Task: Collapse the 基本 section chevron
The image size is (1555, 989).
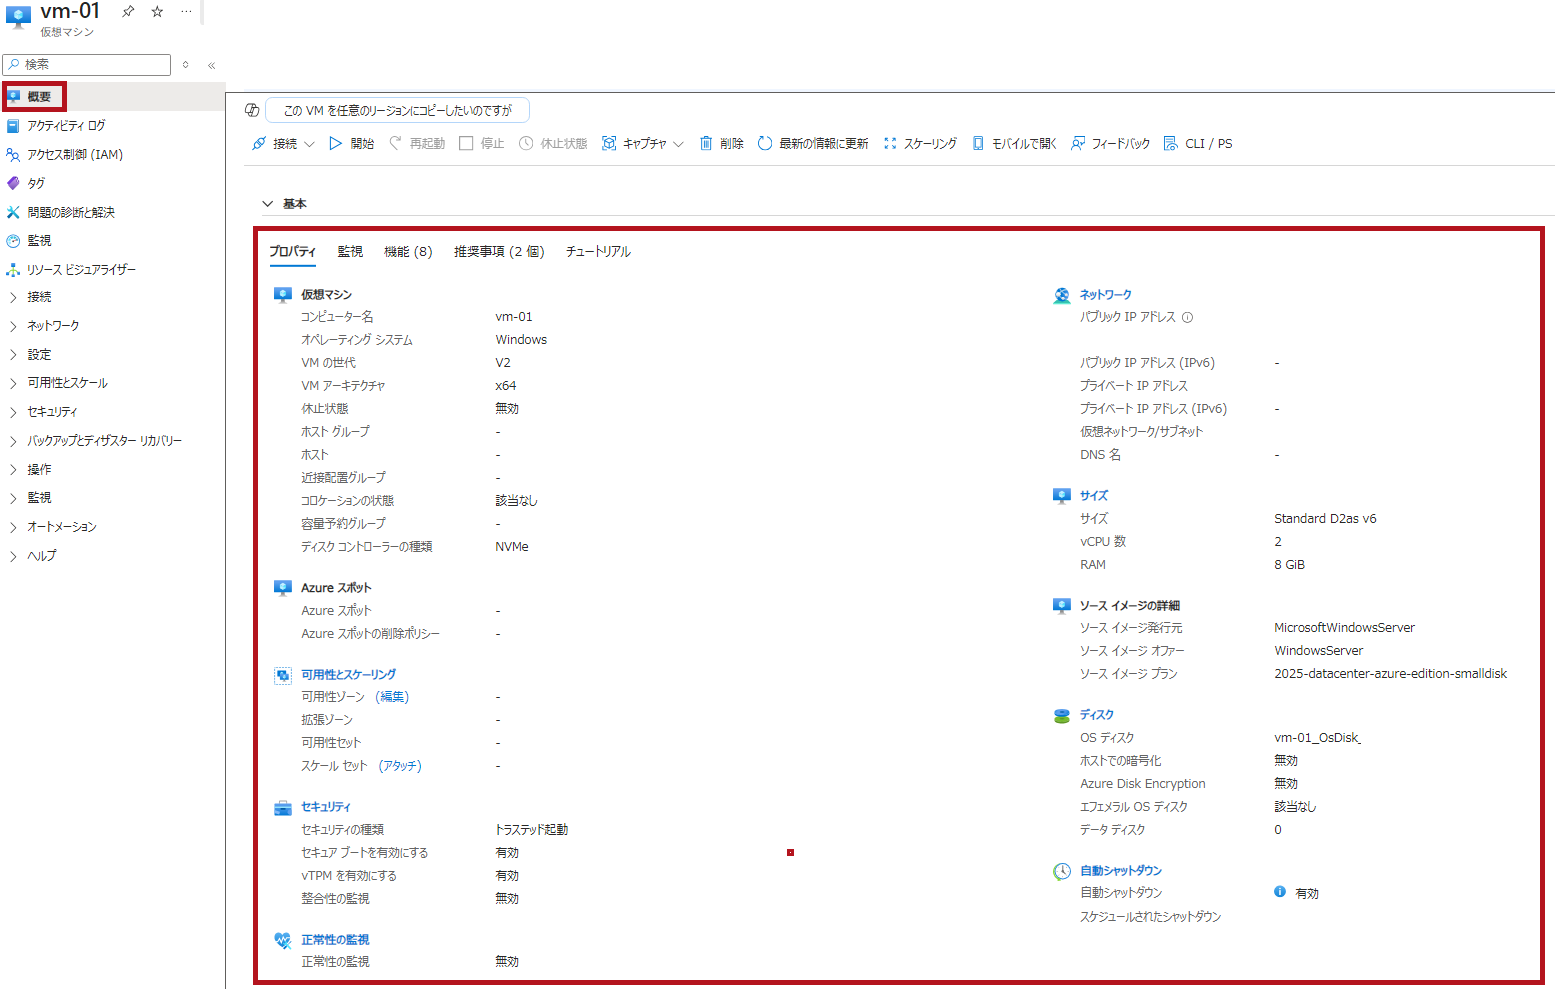Action: coord(268,204)
